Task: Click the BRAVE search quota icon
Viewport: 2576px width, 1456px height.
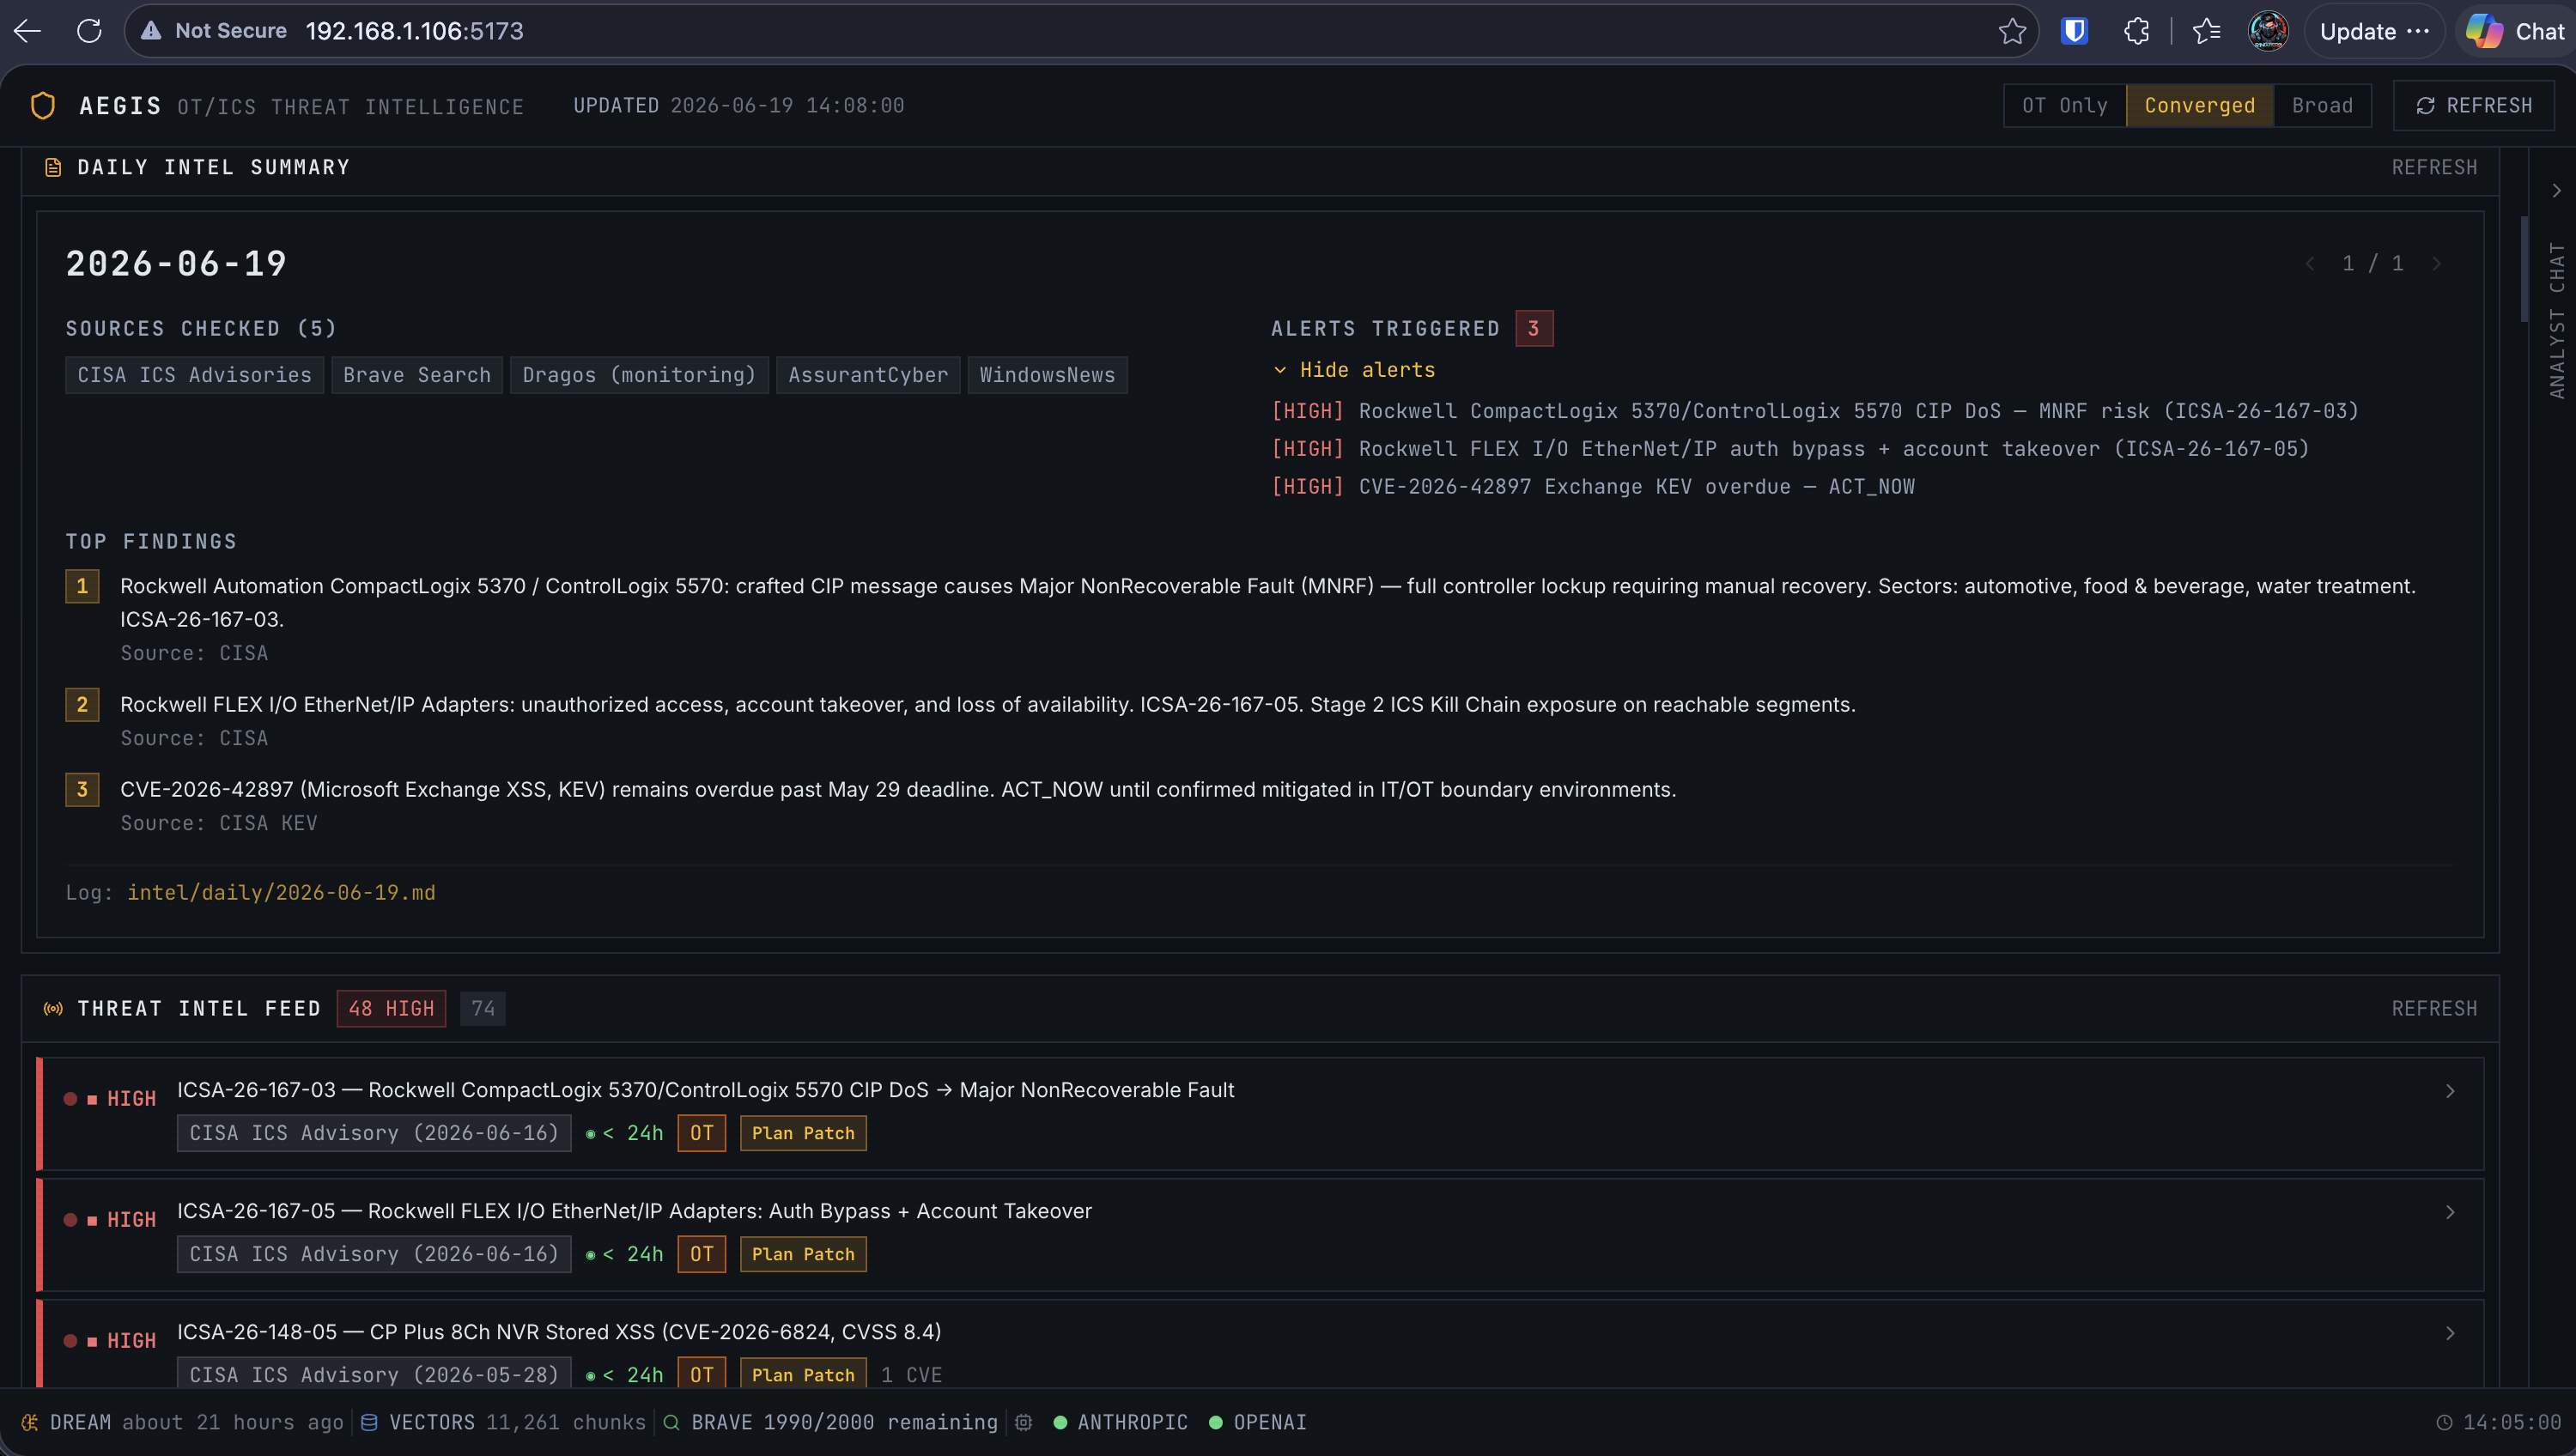Action: point(671,1422)
